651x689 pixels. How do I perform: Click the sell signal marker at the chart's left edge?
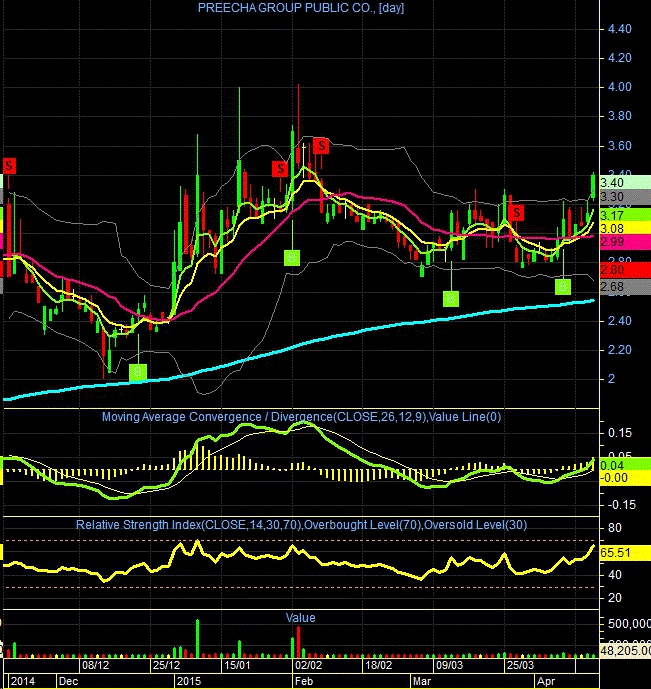[9, 166]
